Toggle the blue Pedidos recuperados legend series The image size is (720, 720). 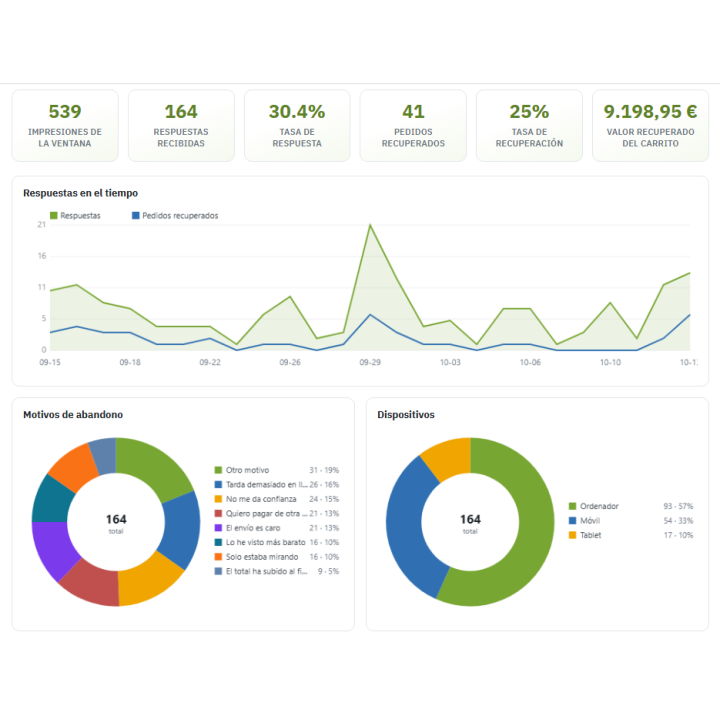point(175,215)
